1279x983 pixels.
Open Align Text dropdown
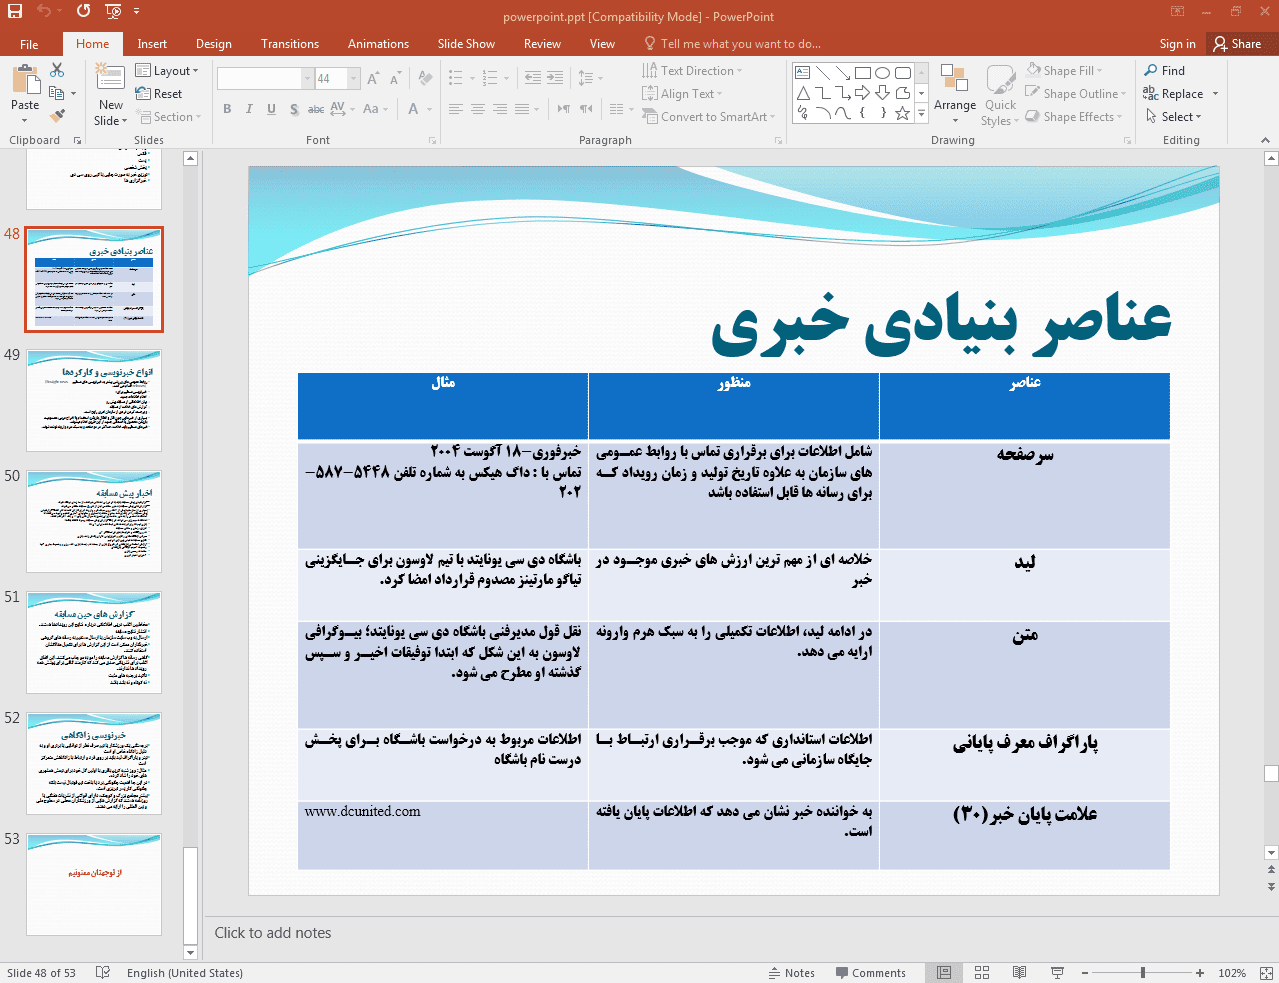[682, 94]
